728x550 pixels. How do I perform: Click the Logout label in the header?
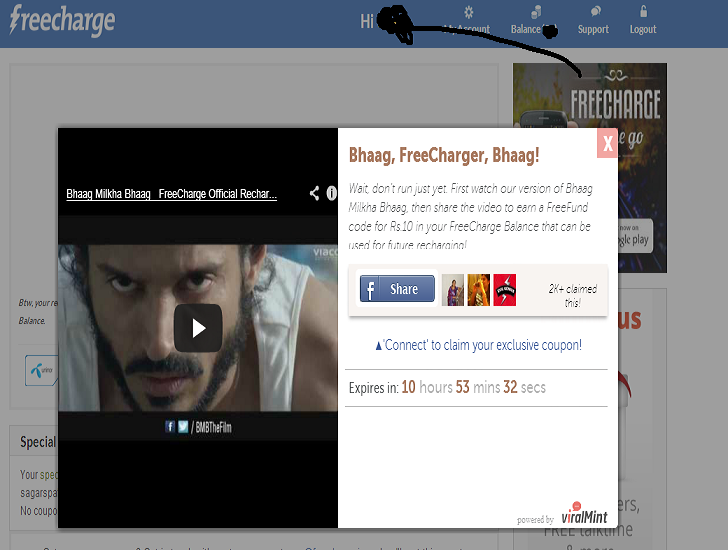pyautogui.click(x=643, y=29)
